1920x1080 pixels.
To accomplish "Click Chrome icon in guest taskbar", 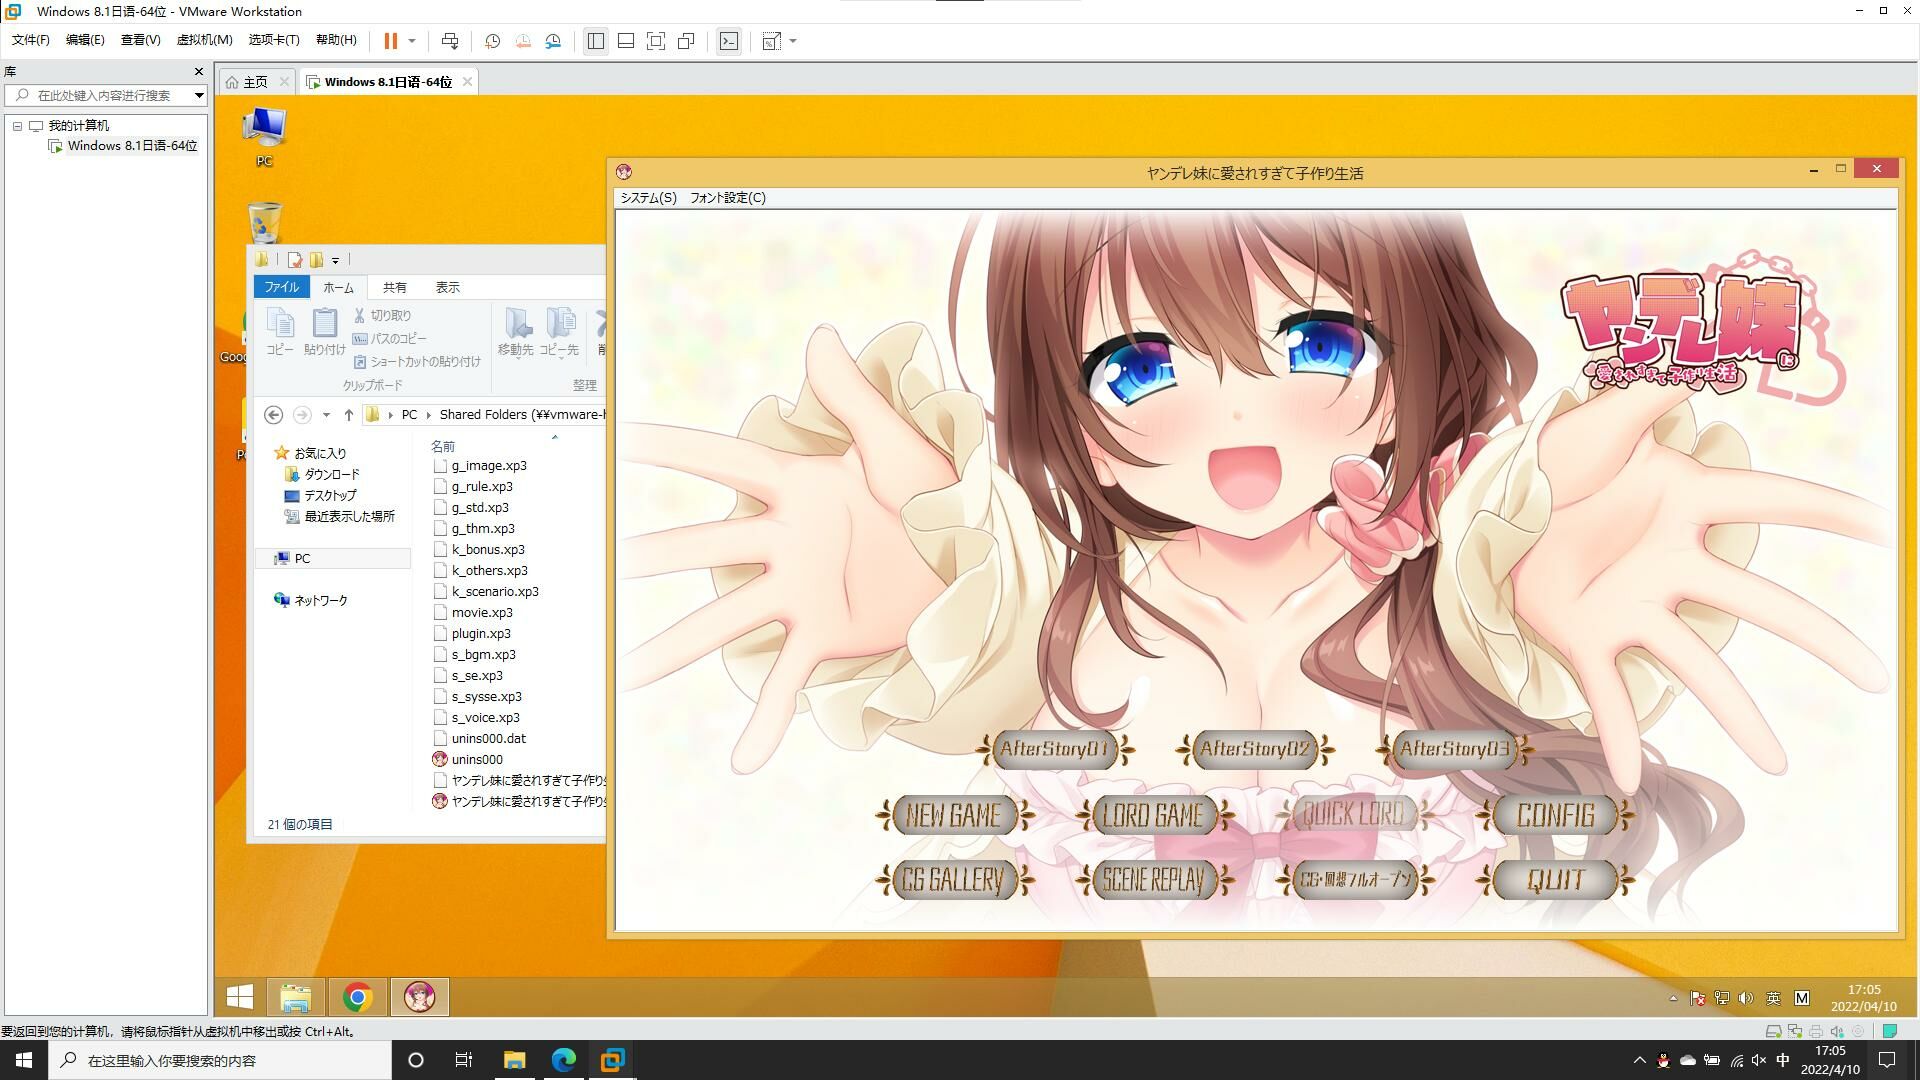I will pos(357,997).
